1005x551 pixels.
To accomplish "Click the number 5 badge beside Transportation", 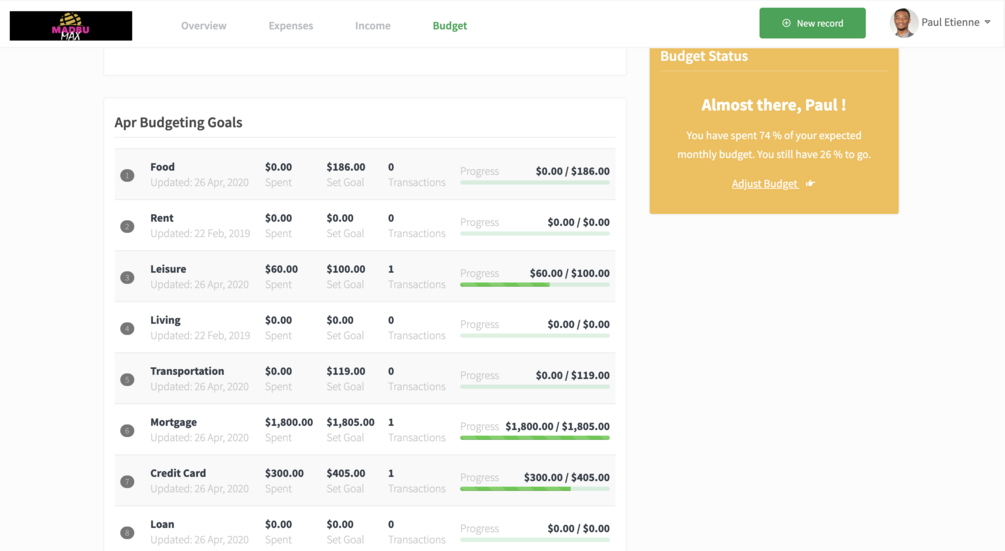I will (127, 380).
